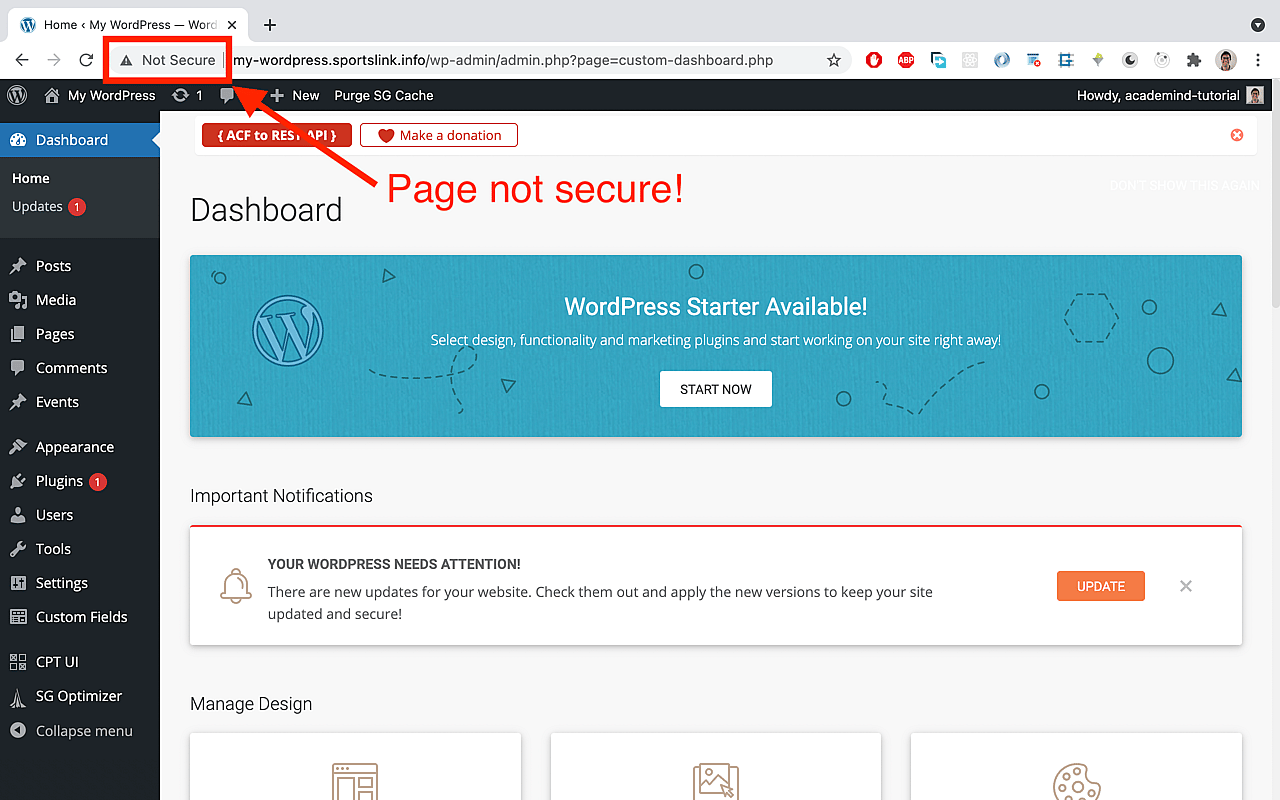Click Purge SG Cache in admin bar
Viewport: 1280px width, 800px height.
pos(384,95)
